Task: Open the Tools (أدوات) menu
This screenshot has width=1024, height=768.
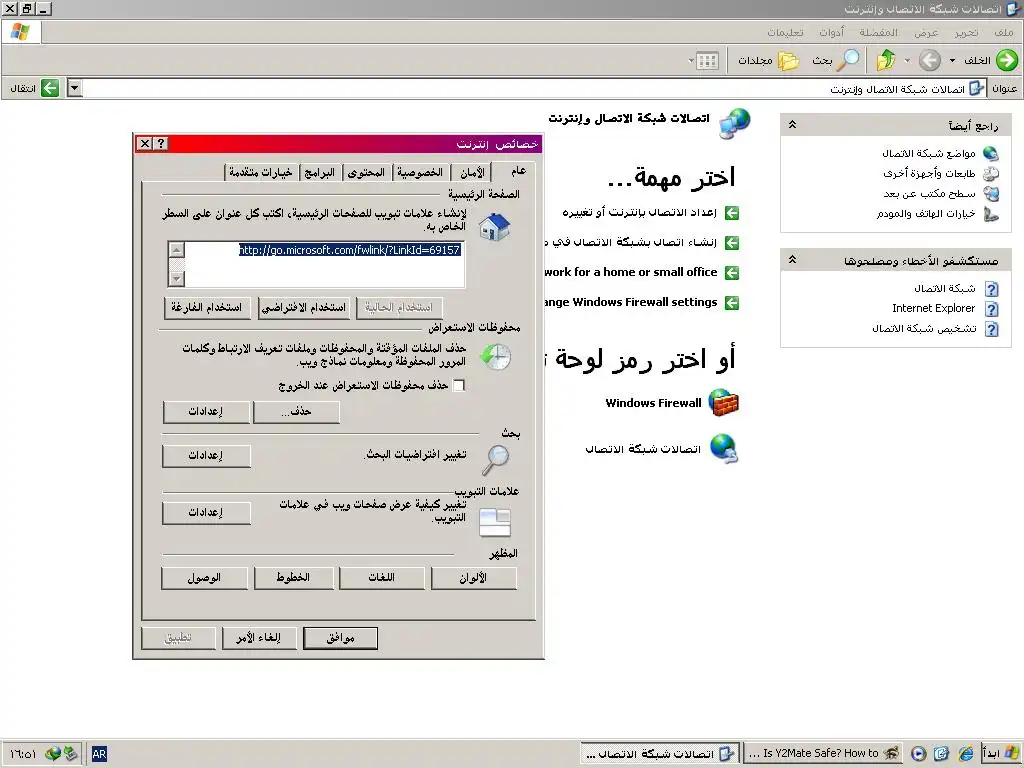Action: click(831, 32)
